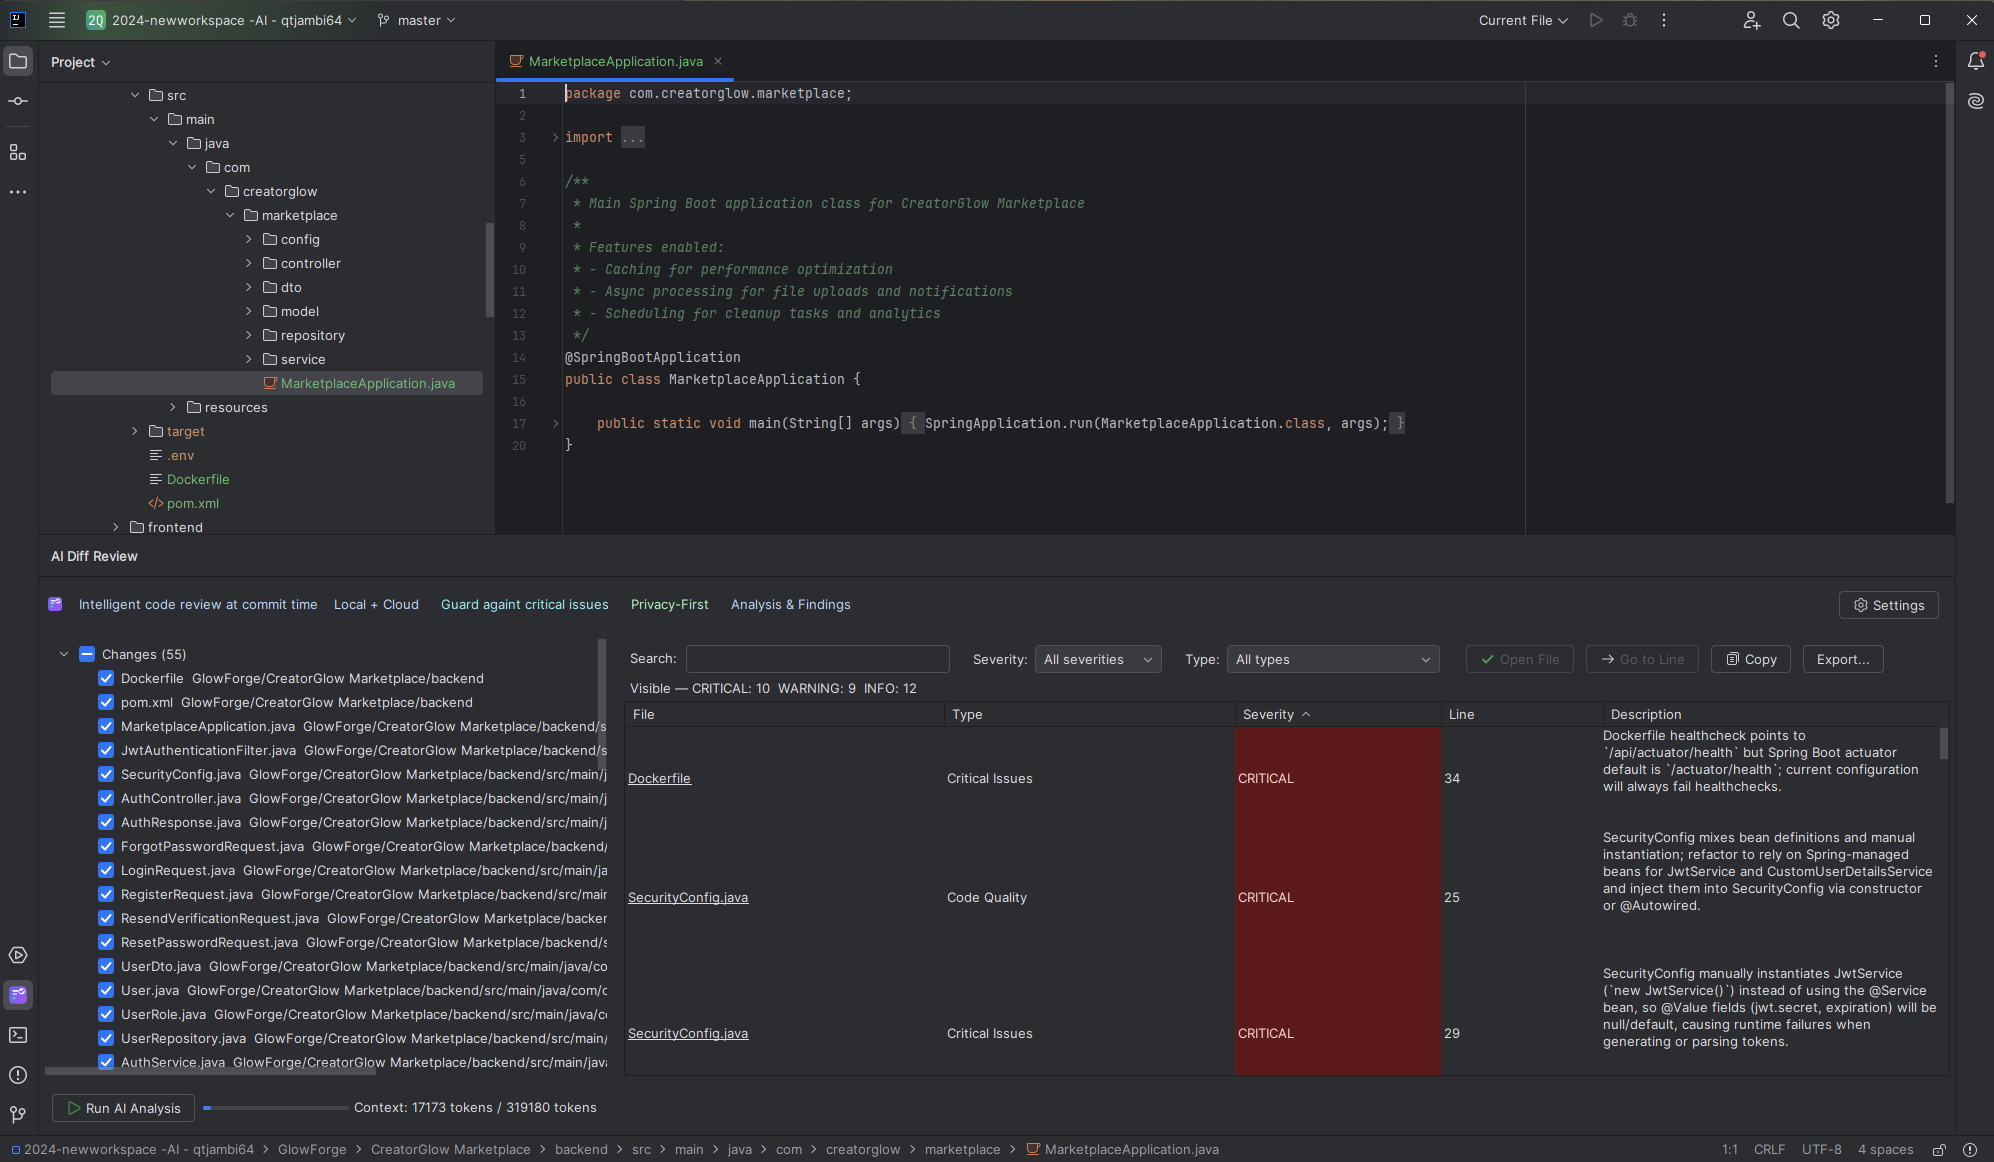This screenshot has width=1994, height=1162.
Task: Open the AI Assistant spiral icon
Action: click(1975, 101)
